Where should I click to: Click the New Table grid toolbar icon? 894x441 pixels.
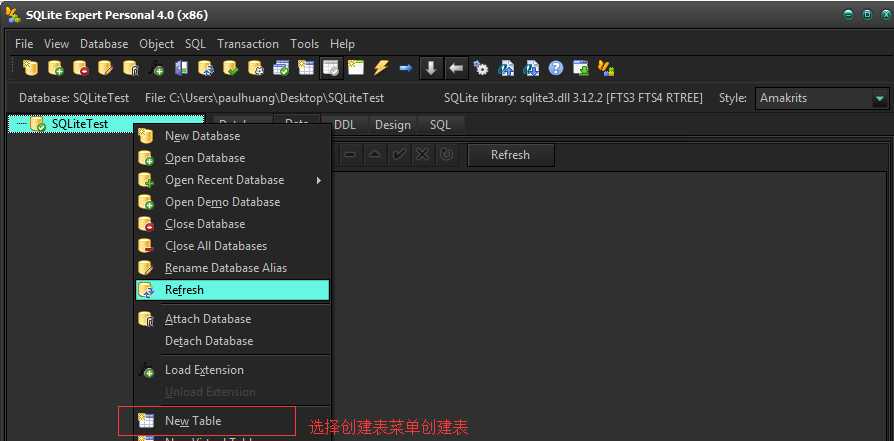[306, 68]
